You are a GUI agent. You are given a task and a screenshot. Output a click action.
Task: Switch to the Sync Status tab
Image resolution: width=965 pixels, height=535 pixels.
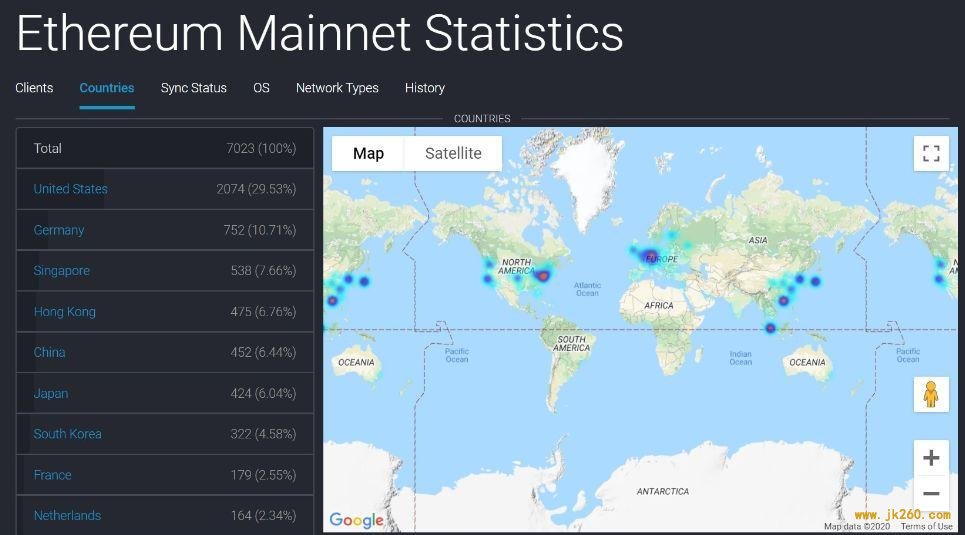click(193, 88)
